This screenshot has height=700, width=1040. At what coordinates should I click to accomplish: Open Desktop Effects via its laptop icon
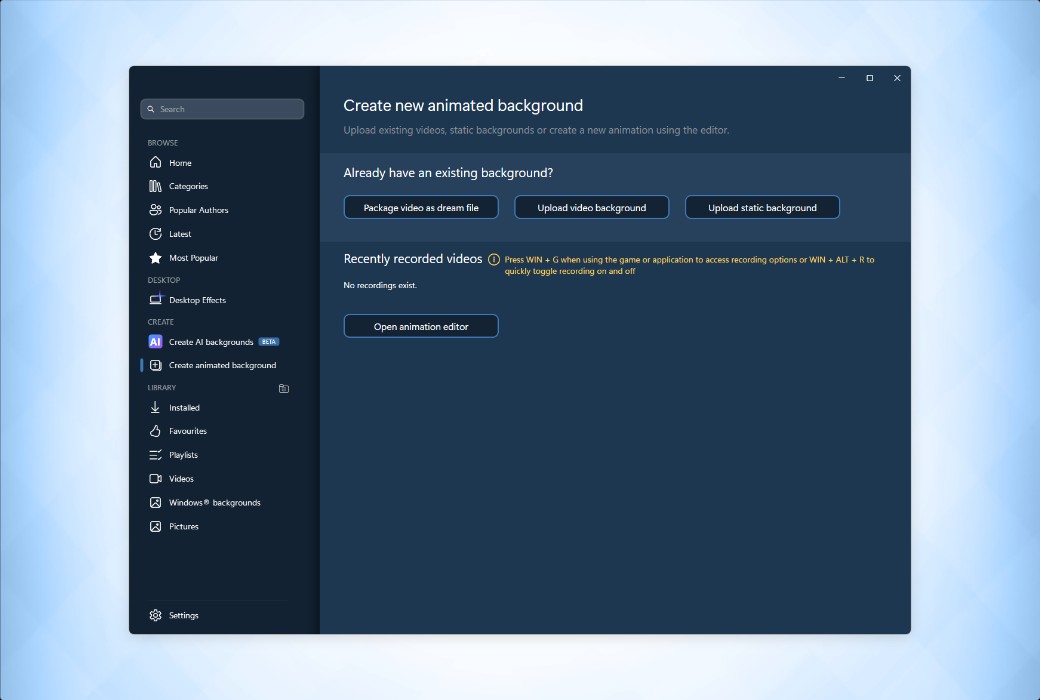tap(155, 299)
